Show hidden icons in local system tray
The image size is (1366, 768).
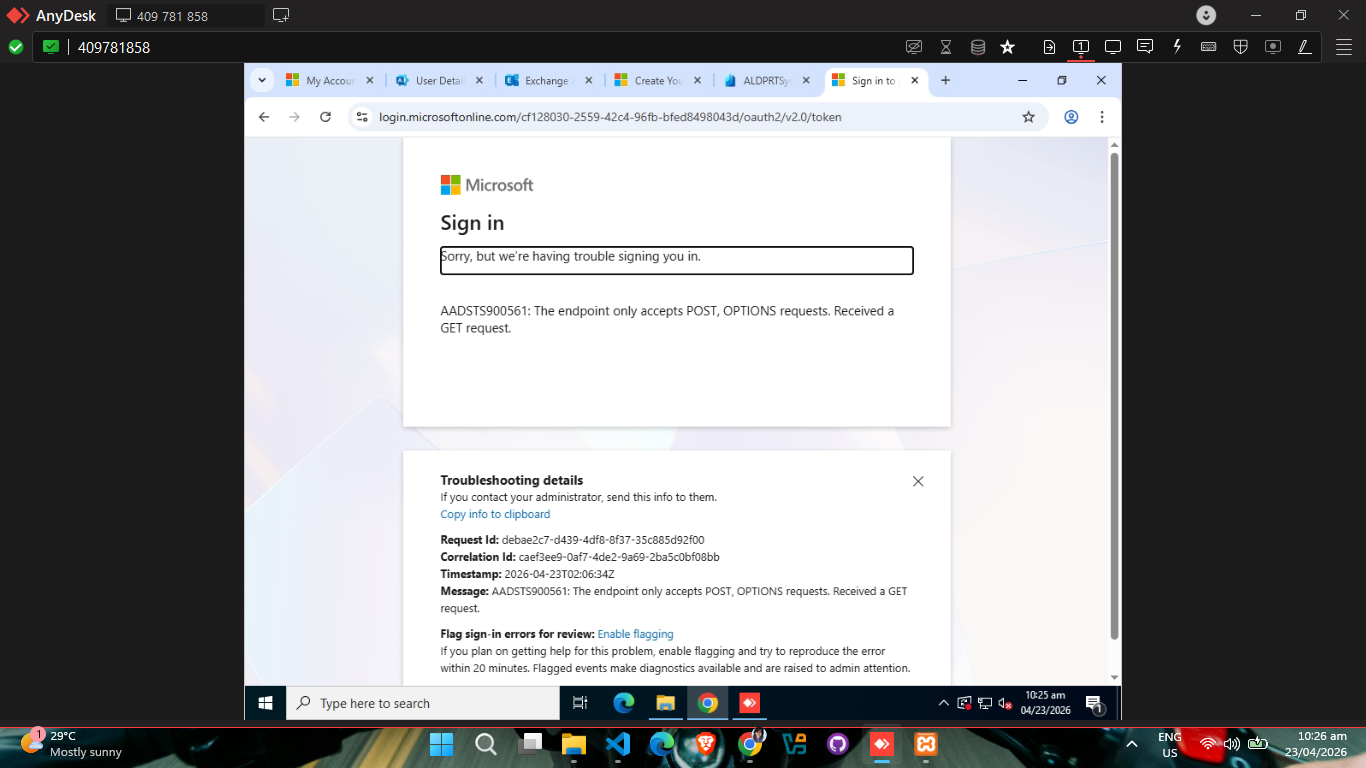pos(1132,744)
